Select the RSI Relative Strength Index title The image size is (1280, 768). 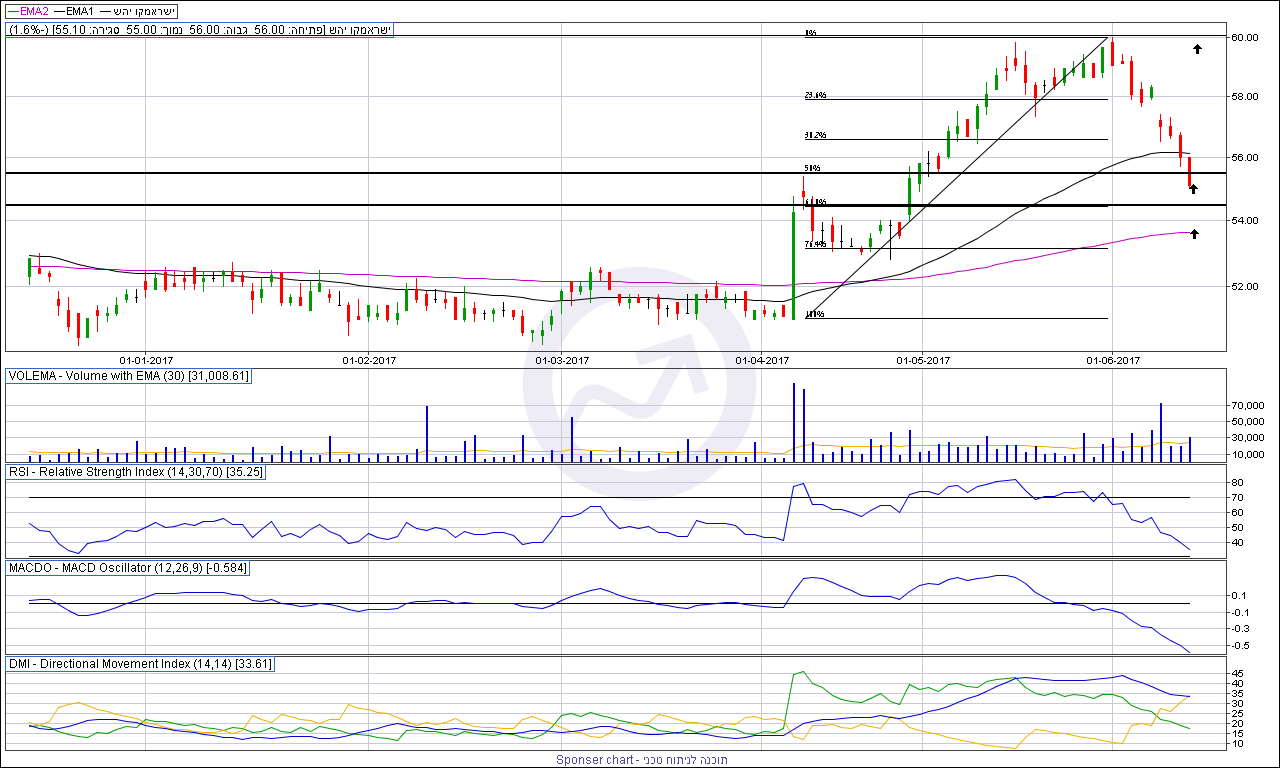point(136,471)
